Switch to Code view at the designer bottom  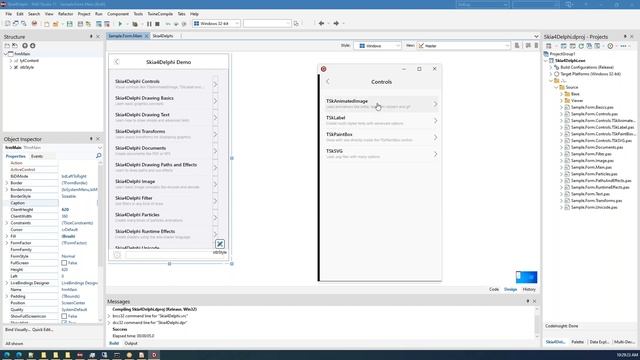494,289
